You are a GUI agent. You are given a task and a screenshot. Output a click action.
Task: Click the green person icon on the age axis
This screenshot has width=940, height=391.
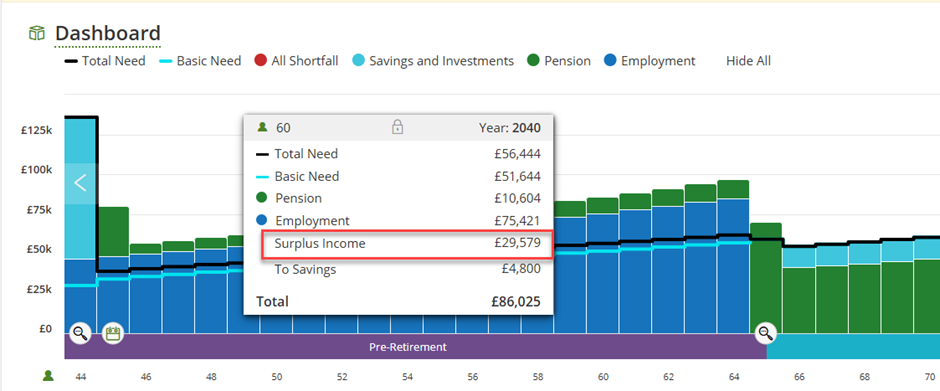pos(48,376)
